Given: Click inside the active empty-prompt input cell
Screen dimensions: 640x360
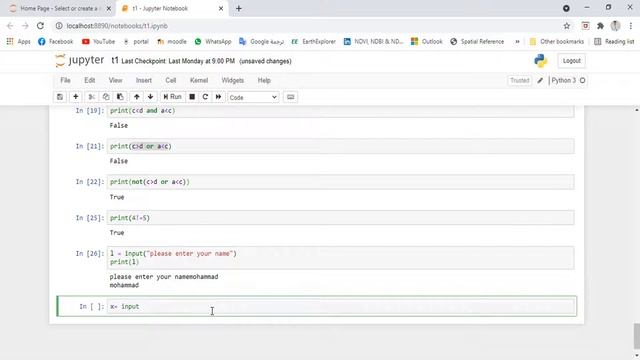Looking at the screenshot, I should pyautogui.click(x=341, y=306).
